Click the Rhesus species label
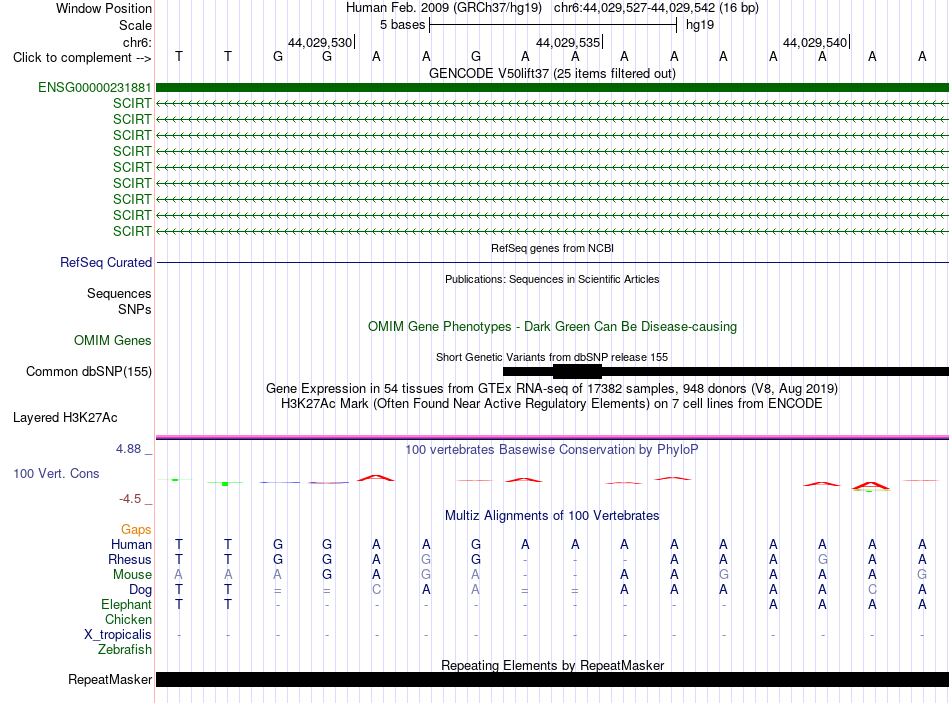 [130, 559]
